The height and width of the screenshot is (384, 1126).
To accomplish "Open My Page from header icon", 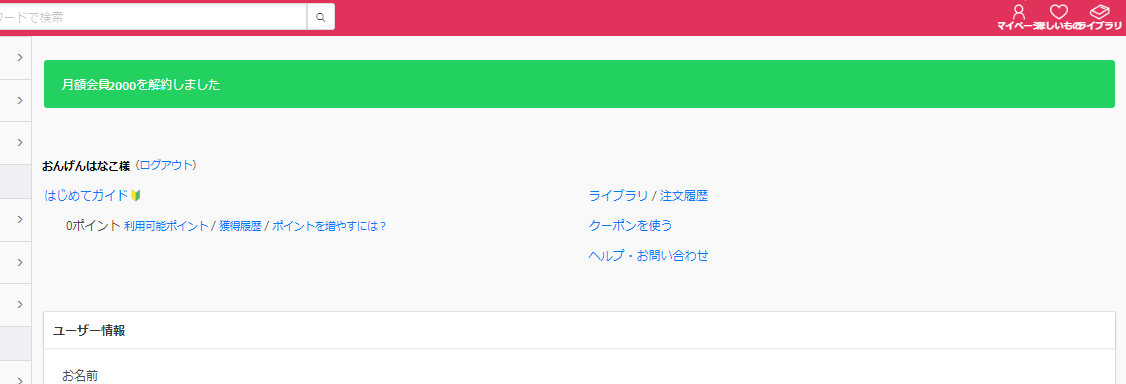I will click(x=1018, y=17).
